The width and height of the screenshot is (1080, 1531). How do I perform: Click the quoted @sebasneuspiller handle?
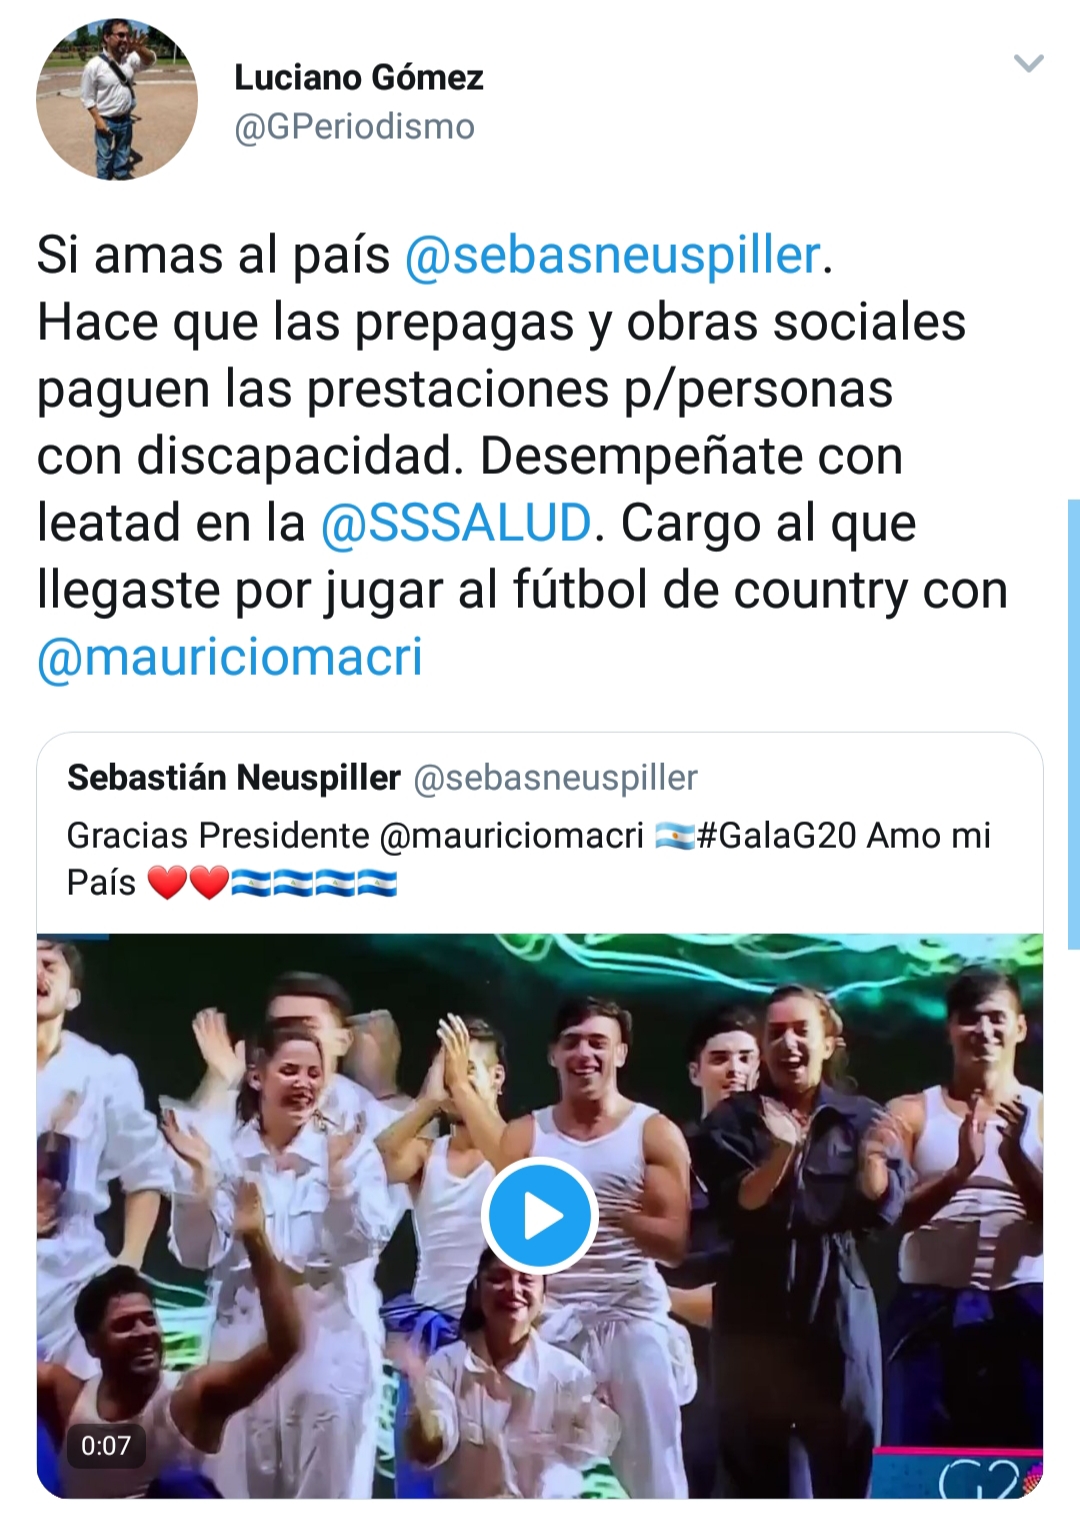click(556, 778)
